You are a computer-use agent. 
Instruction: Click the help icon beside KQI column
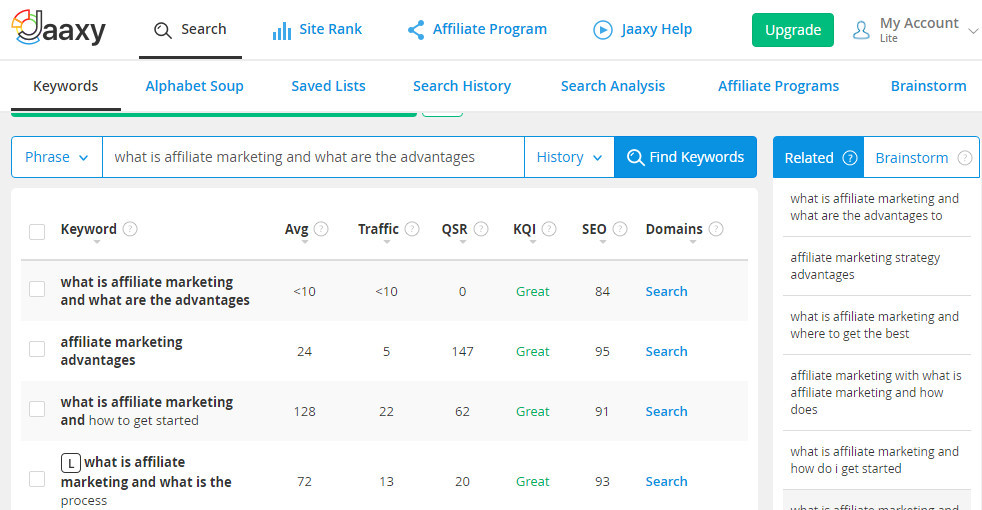pyautogui.click(x=549, y=229)
